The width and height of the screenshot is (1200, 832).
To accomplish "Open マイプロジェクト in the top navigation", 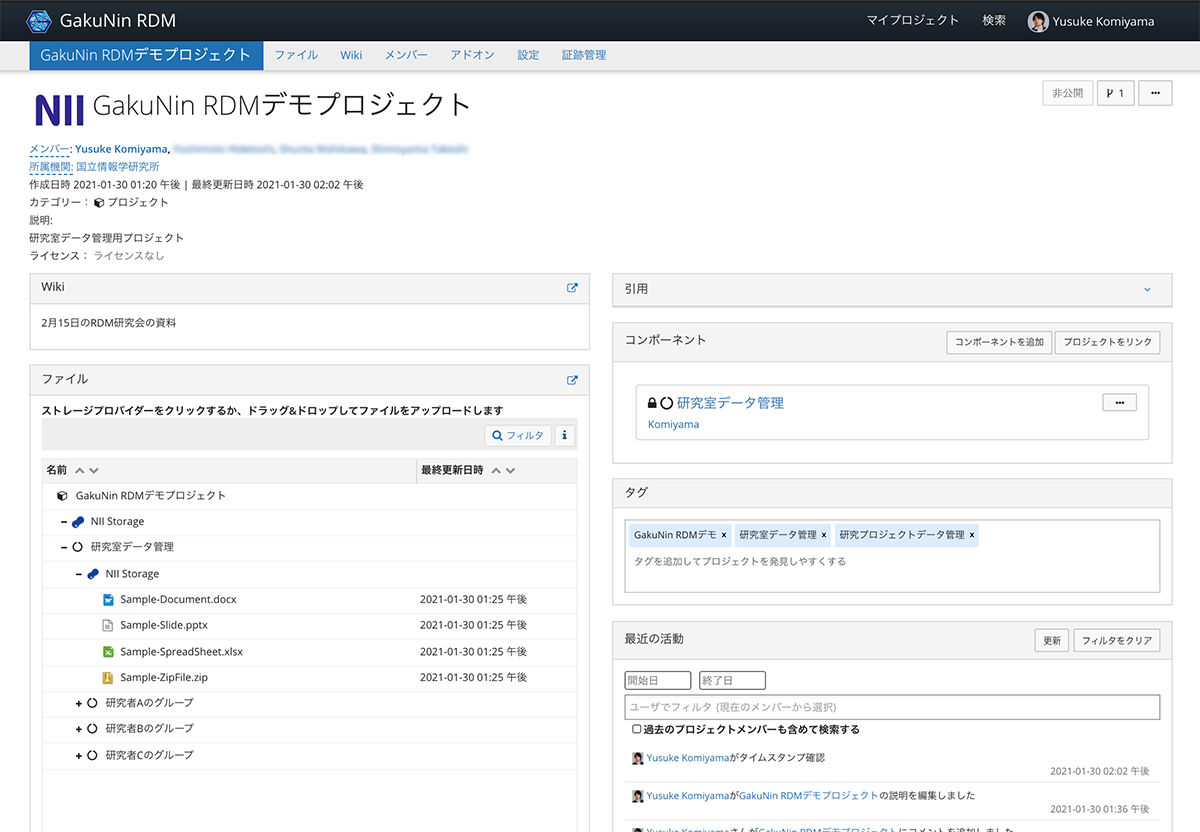I will [x=913, y=20].
